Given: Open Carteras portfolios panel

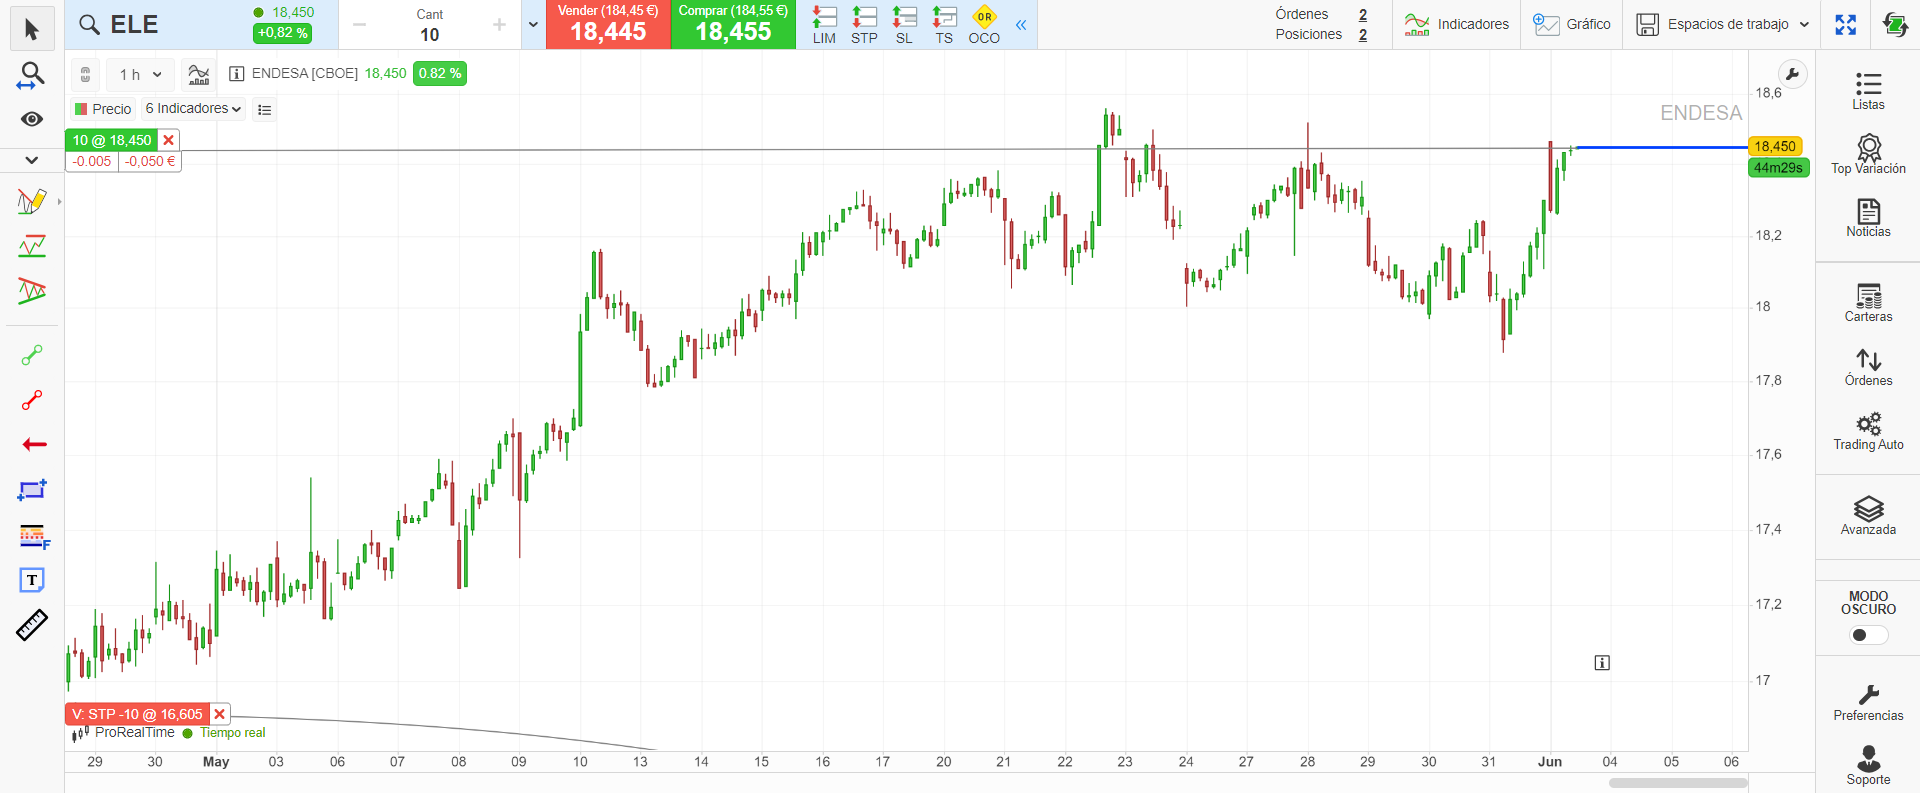Looking at the screenshot, I should (x=1868, y=302).
